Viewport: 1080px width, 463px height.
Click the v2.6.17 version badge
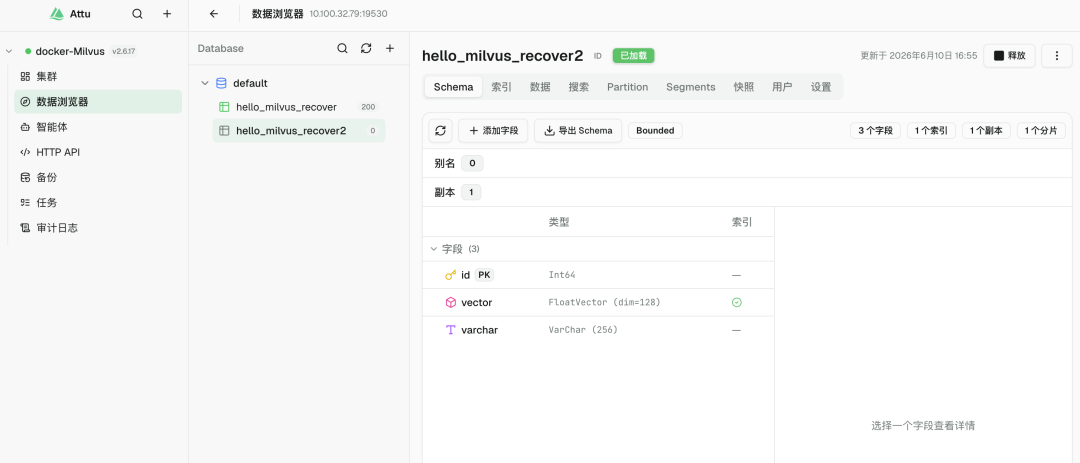(124, 52)
